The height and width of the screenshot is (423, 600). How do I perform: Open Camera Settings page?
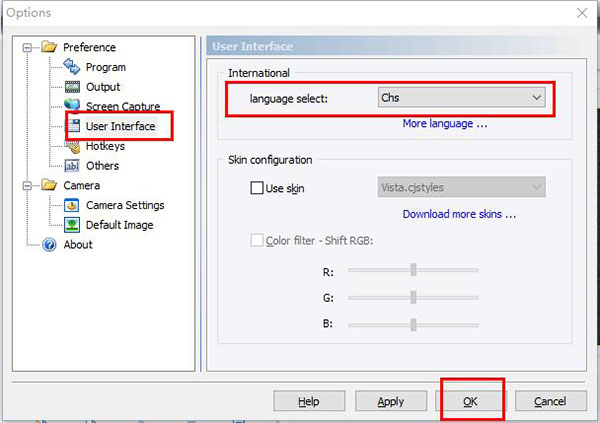pyautogui.click(x=125, y=205)
